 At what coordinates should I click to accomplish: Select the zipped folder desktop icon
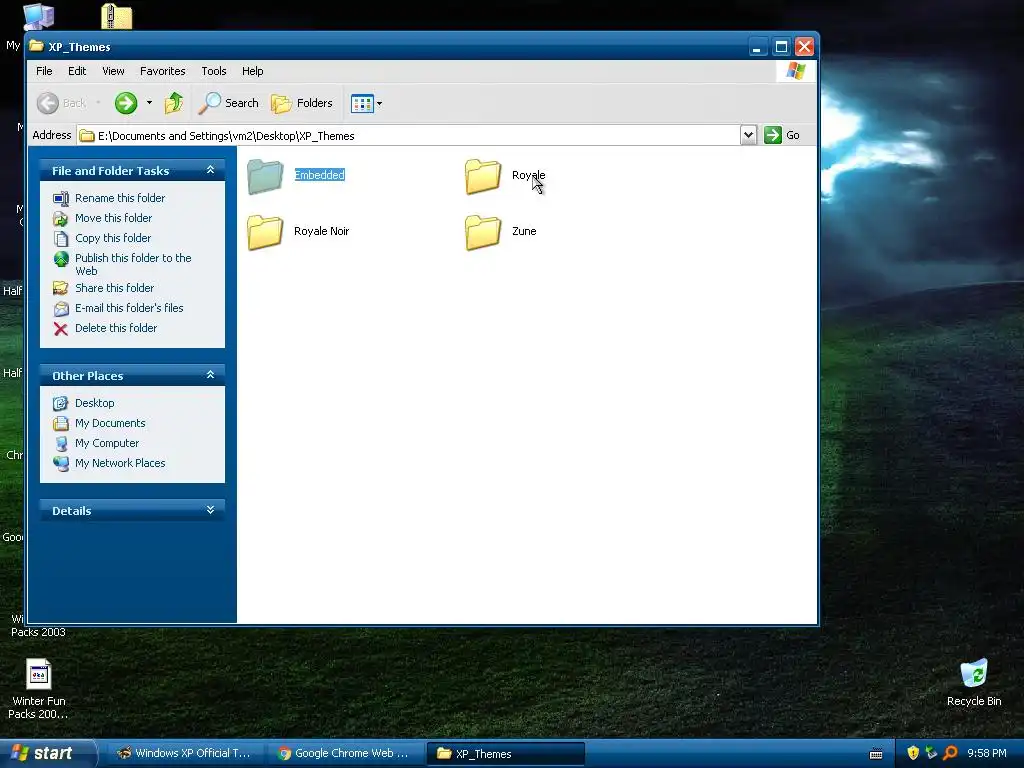[x=117, y=16]
